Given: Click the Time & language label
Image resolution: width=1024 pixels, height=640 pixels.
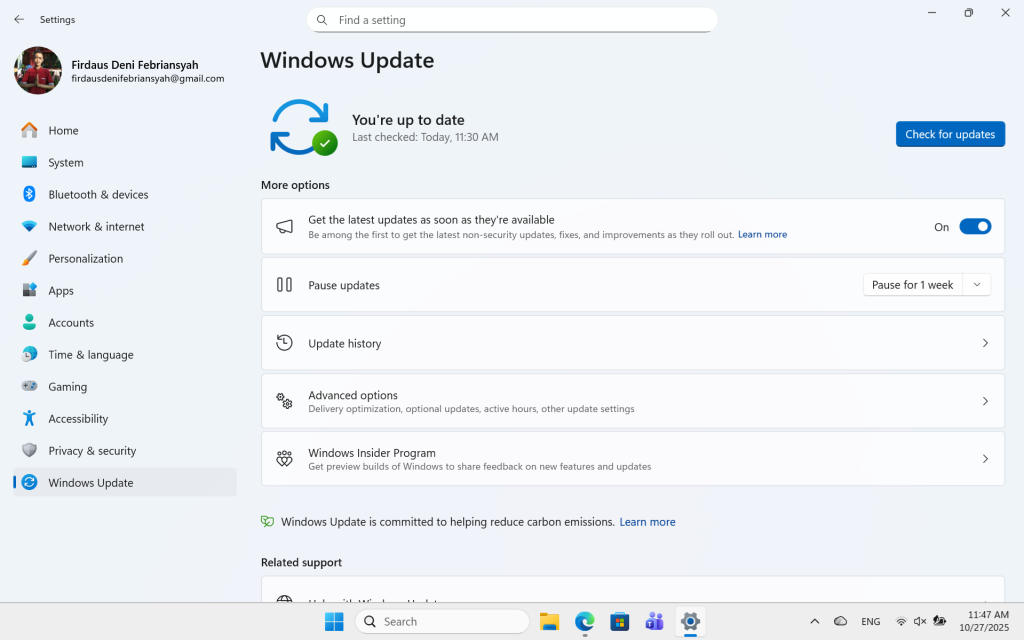Looking at the screenshot, I should [x=91, y=355].
